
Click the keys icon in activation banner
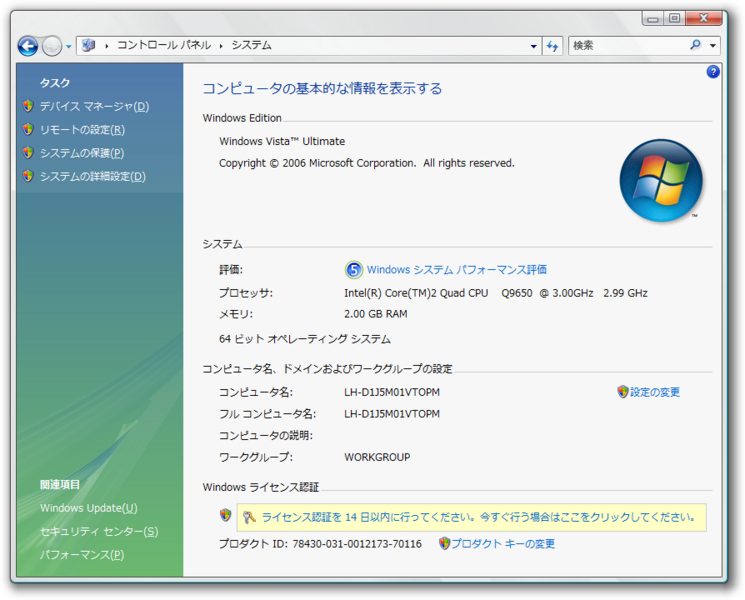click(249, 517)
